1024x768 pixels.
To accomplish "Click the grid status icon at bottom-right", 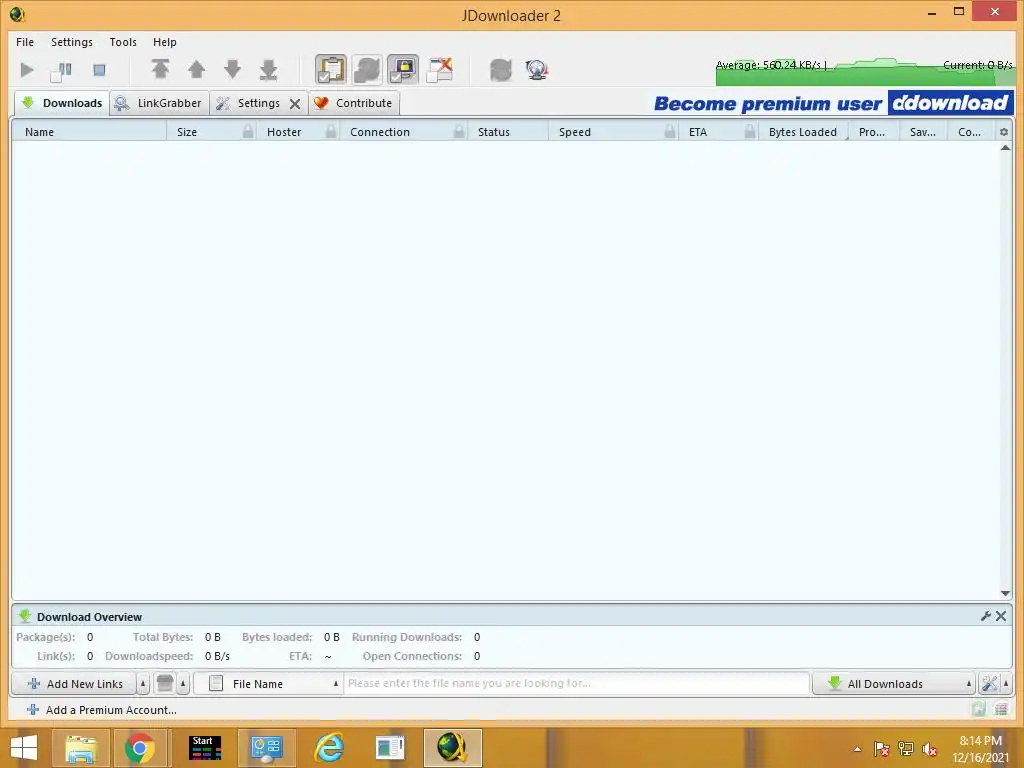I will [1001, 709].
